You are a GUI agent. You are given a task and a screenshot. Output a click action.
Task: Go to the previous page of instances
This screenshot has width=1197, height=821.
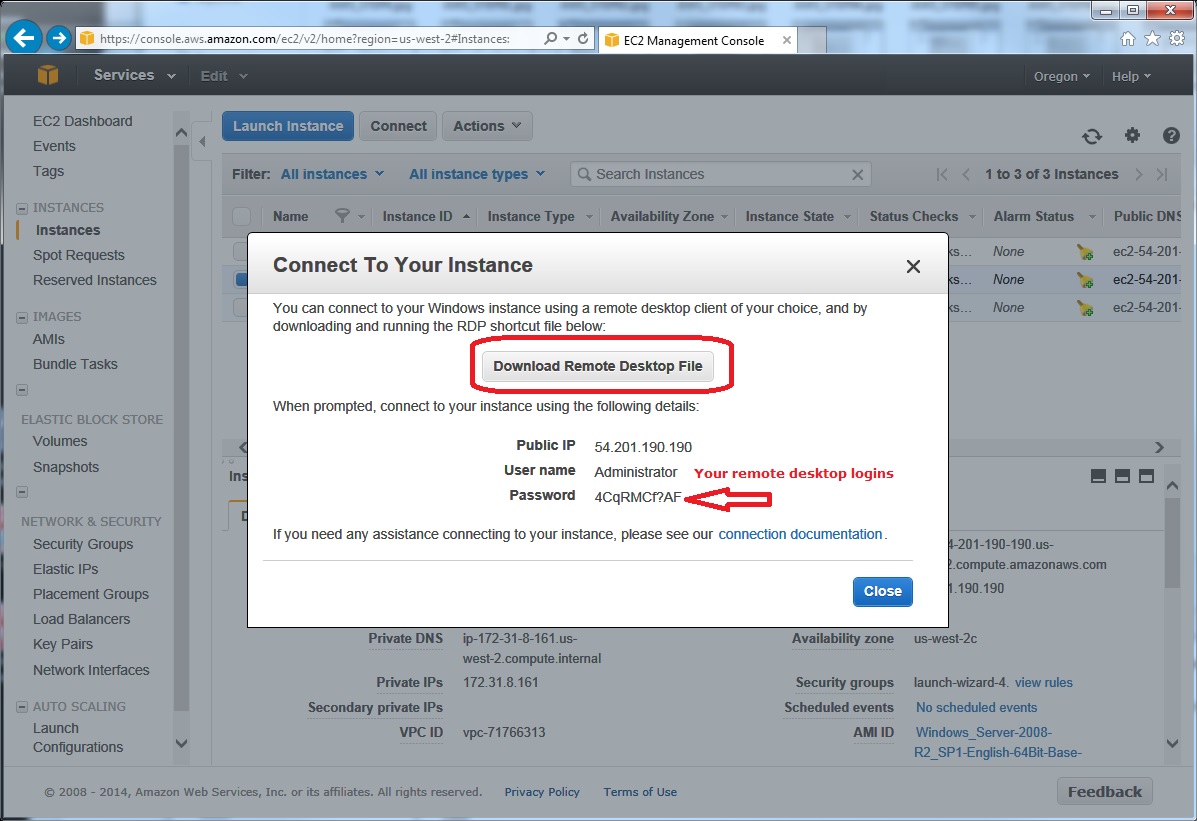[966, 175]
